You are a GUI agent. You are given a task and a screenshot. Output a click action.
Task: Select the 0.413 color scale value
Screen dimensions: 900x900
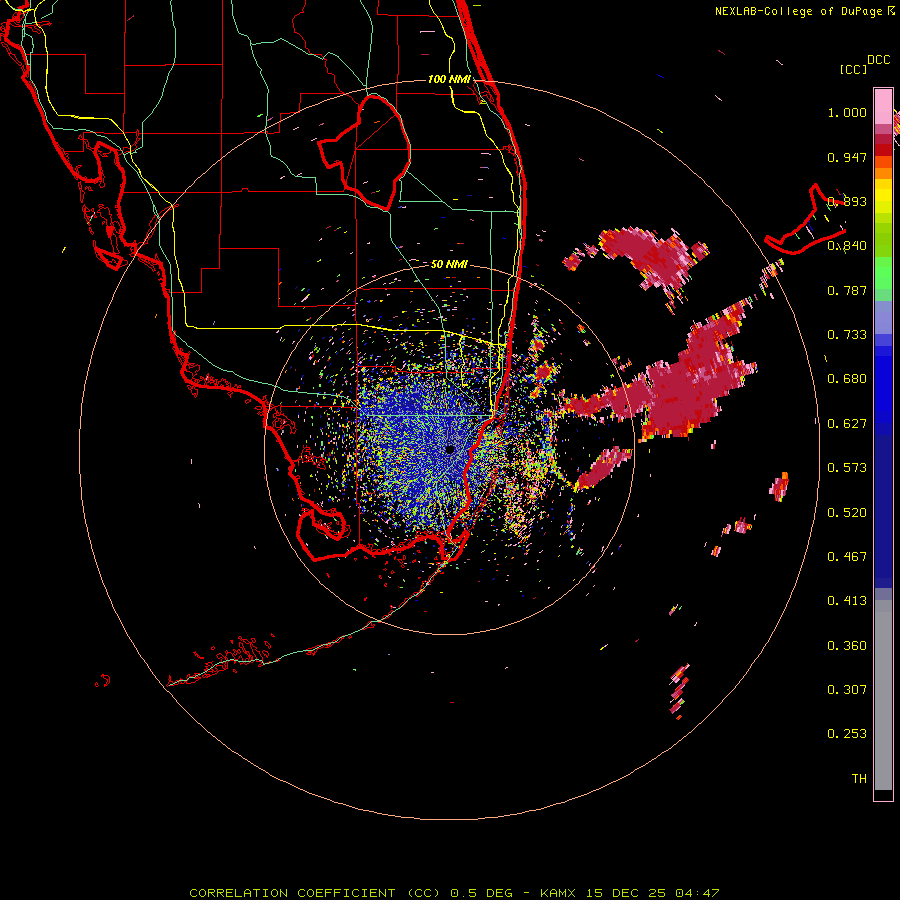(847, 601)
